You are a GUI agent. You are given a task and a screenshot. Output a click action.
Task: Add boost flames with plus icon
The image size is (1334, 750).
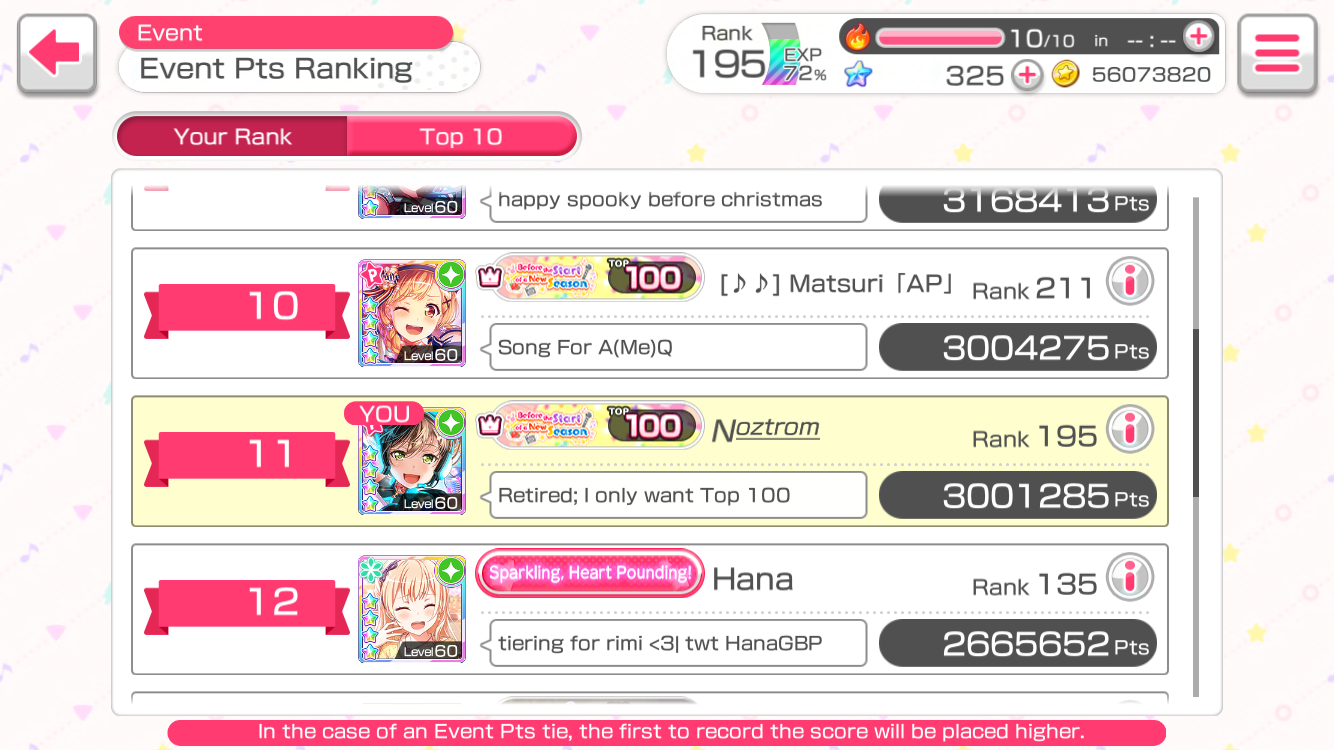pos(1198,38)
